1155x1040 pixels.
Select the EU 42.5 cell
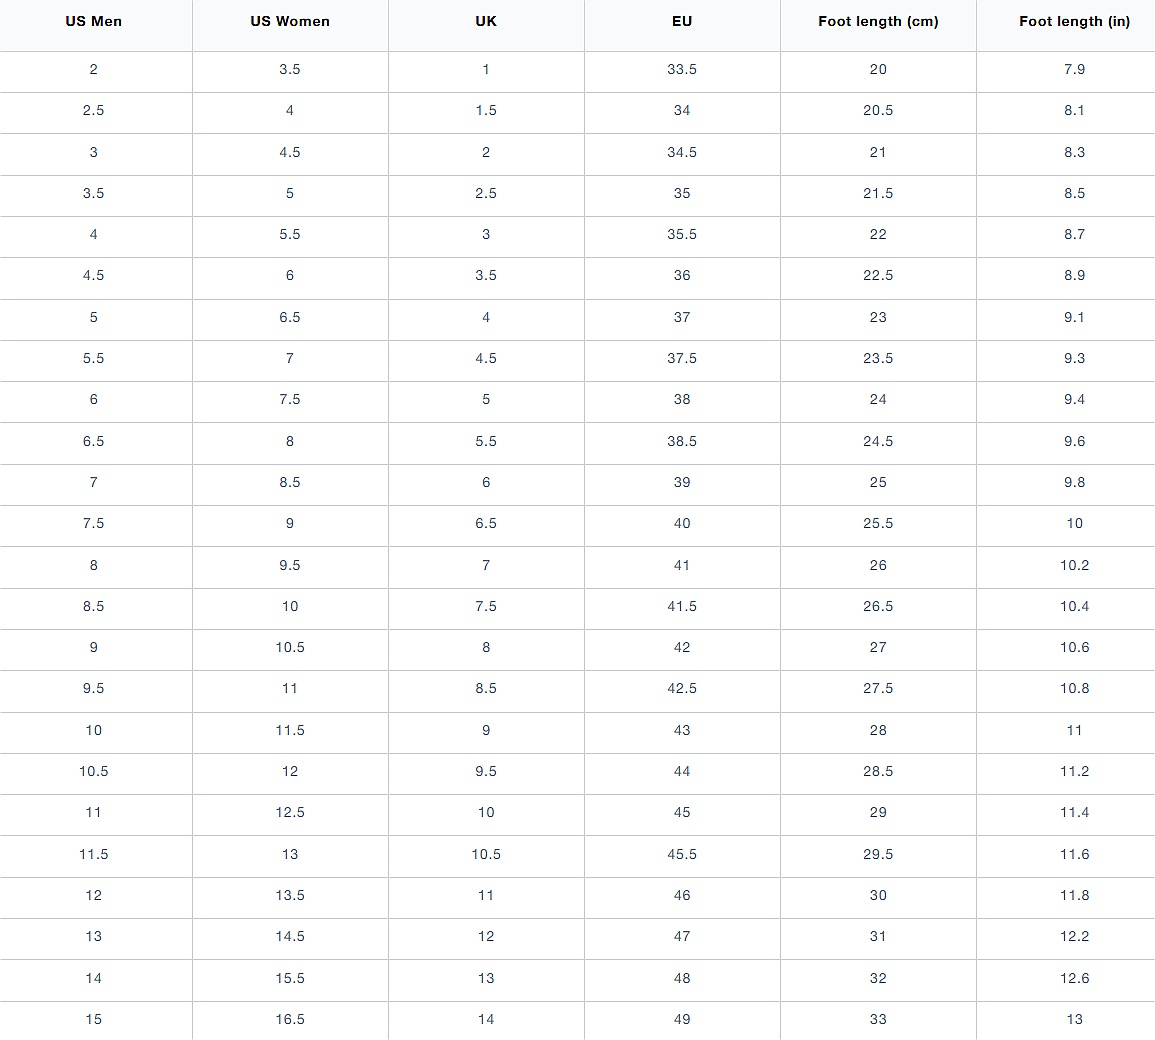click(682, 688)
